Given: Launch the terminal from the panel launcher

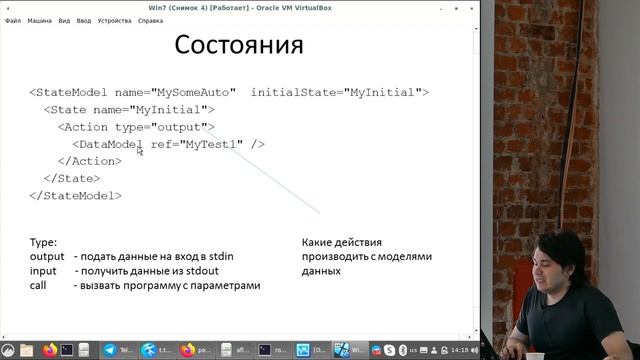Looking at the screenshot, I should pyautogui.click(x=67, y=350).
